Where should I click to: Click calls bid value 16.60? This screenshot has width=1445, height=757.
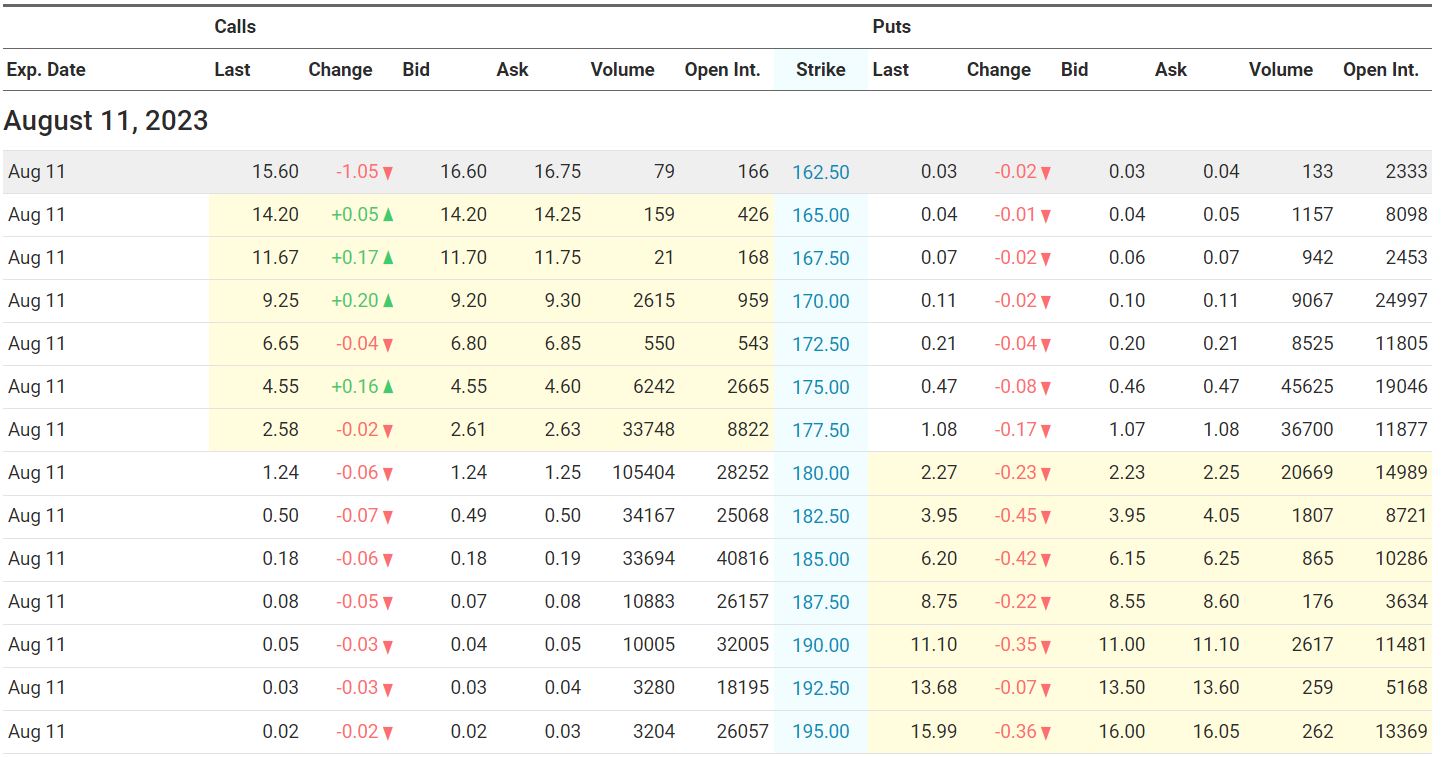click(464, 172)
